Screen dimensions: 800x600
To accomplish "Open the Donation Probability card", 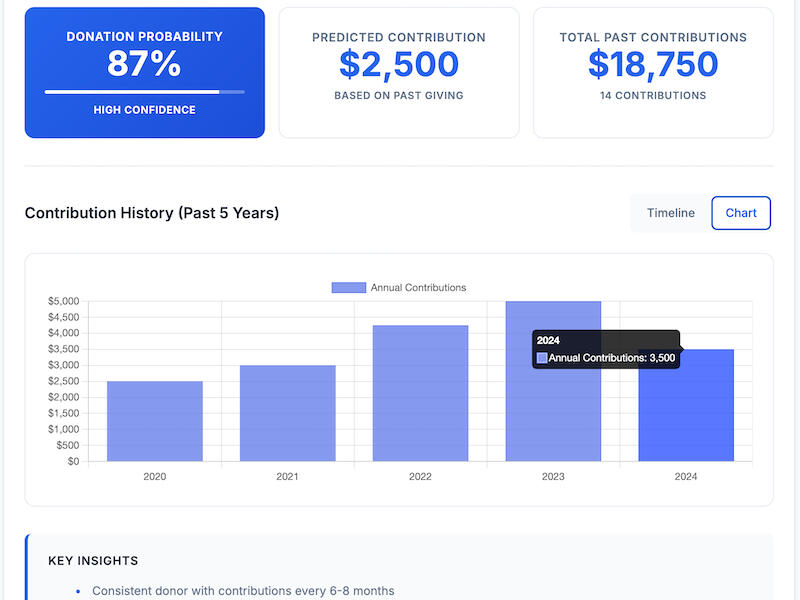I will 144,71.
